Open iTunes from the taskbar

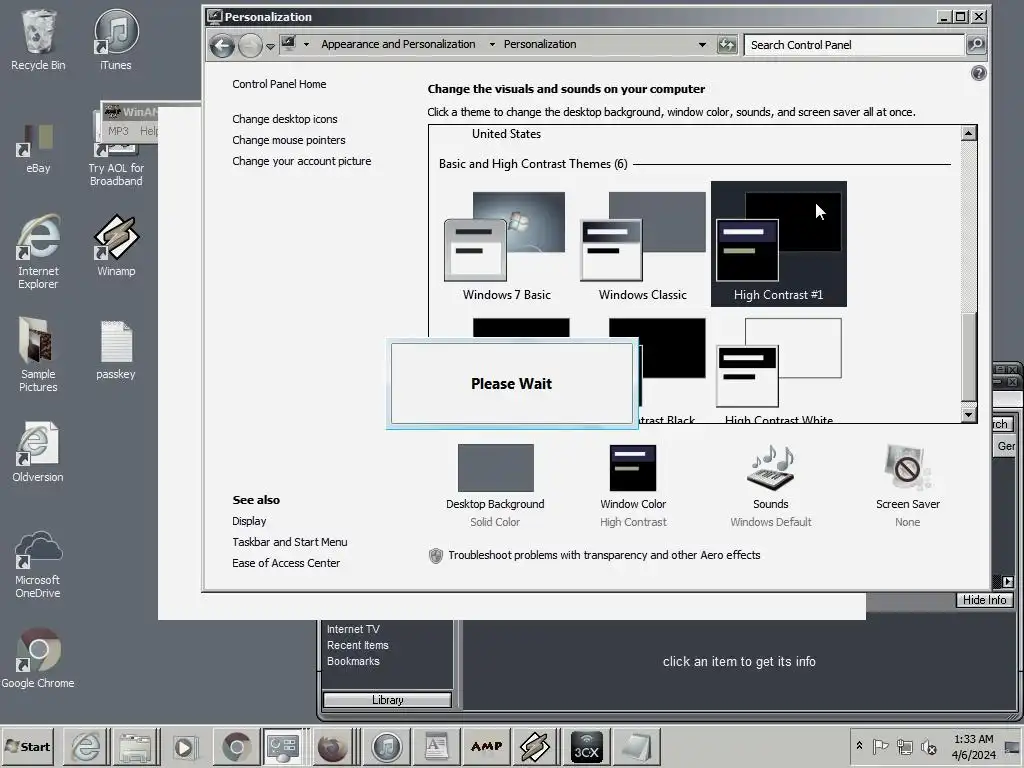coord(387,746)
